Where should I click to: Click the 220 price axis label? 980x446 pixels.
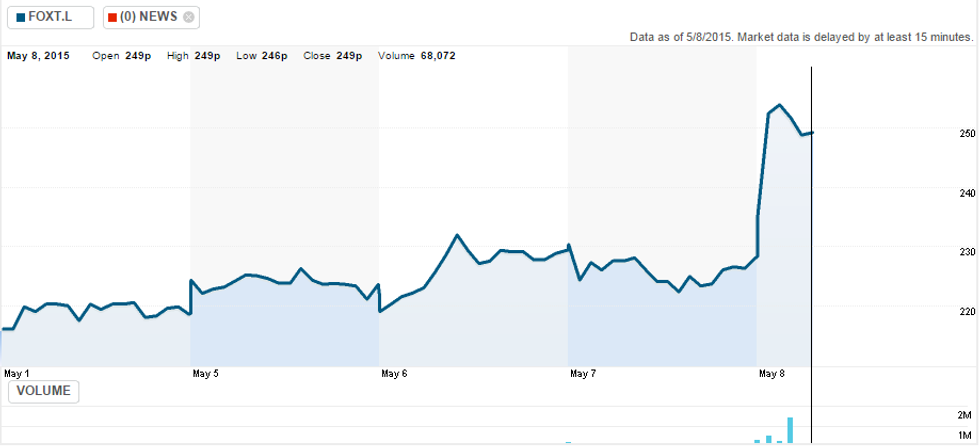pos(968,311)
